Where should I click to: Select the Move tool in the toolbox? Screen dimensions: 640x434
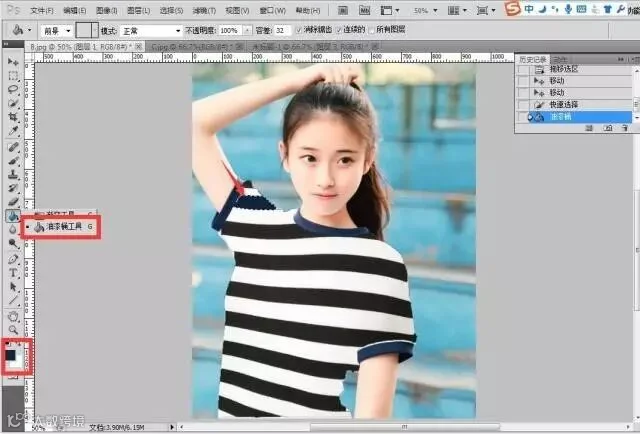(13, 62)
